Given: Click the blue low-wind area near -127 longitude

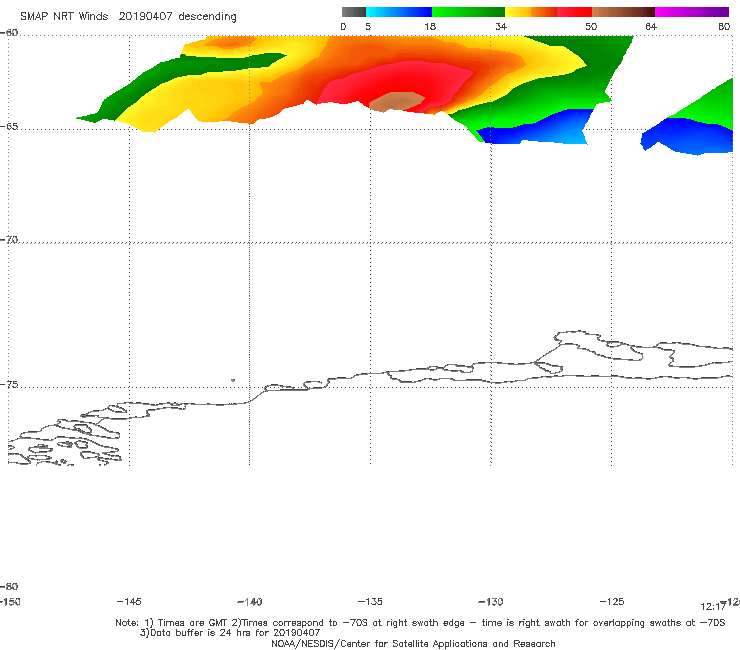Looking at the screenshot, I should click(536, 127).
